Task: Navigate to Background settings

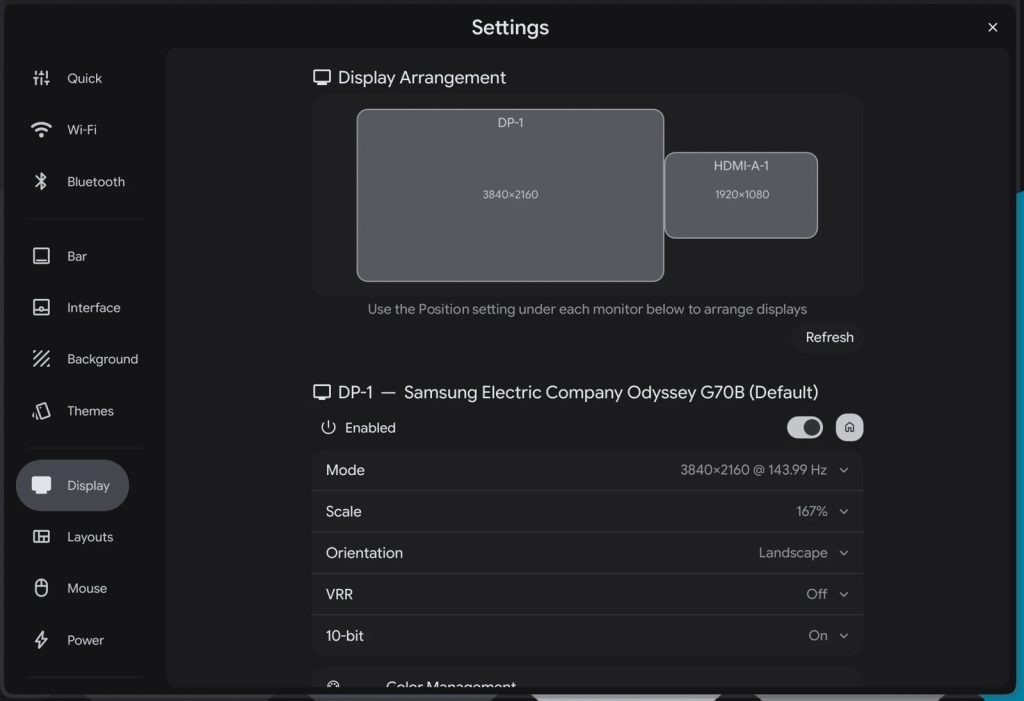Action: tap(103, 359)
